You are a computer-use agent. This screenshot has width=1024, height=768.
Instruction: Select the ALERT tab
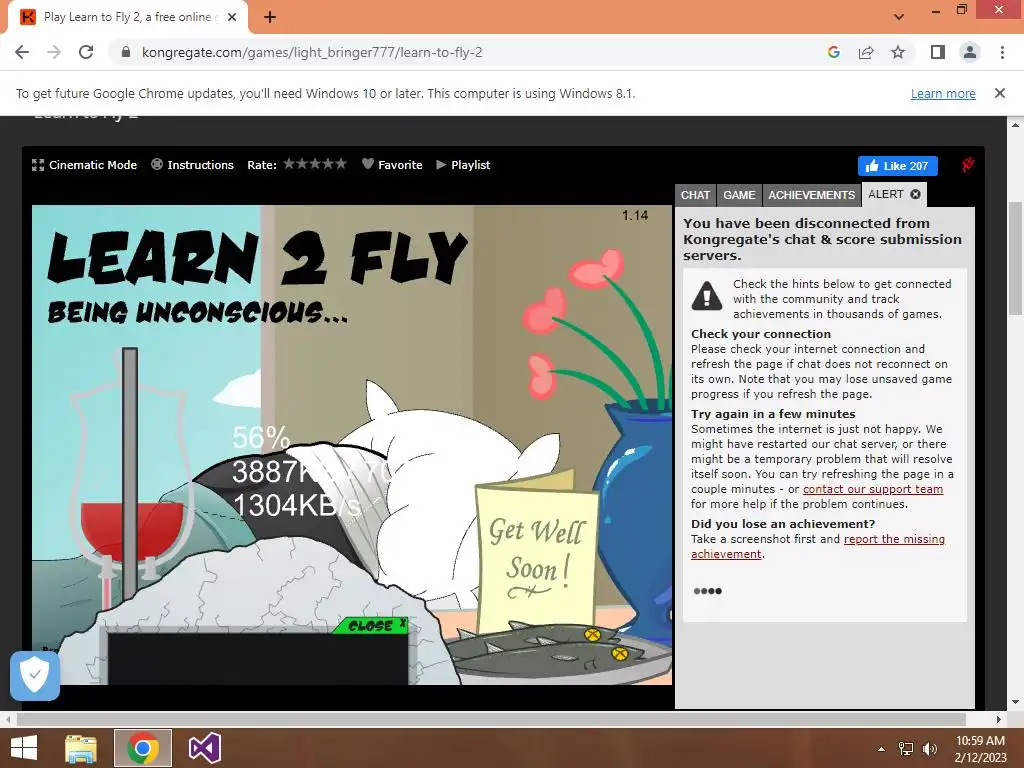click(886, 194)
